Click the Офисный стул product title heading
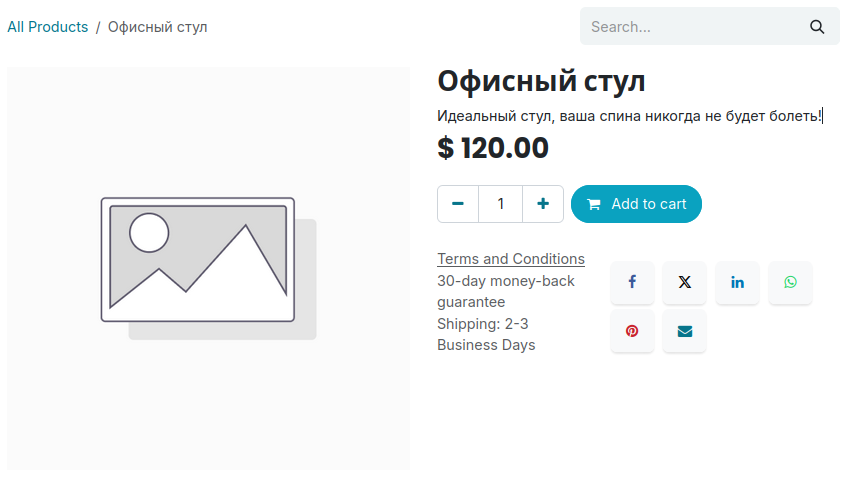Screen dimensions: 848x479 (x=541, y=81)
